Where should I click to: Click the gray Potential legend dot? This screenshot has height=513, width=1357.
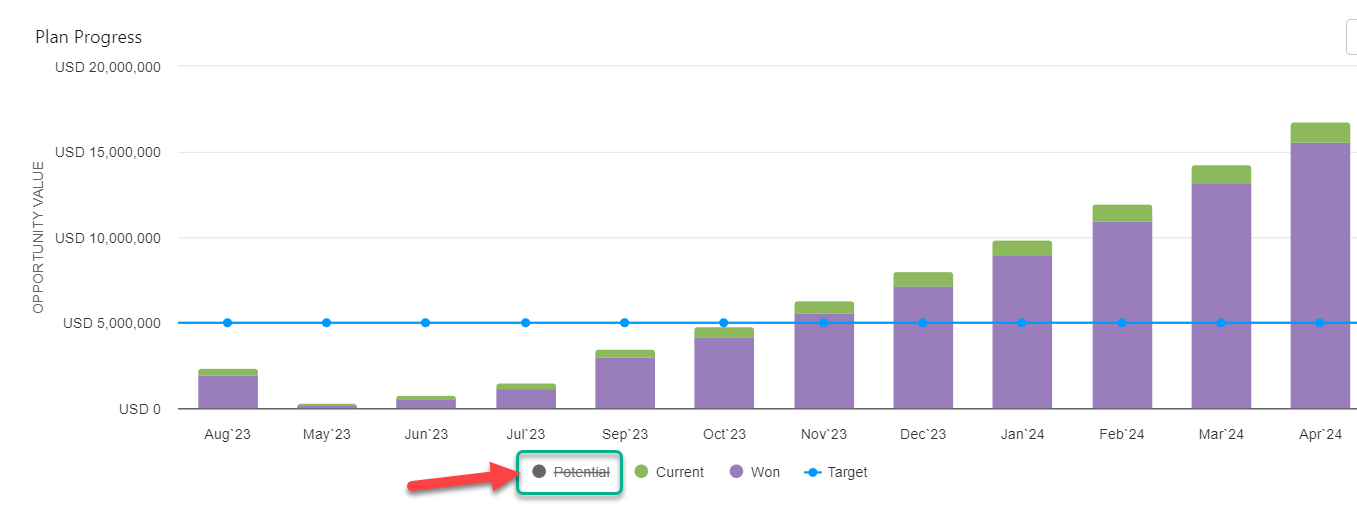(x=540, y=472)
